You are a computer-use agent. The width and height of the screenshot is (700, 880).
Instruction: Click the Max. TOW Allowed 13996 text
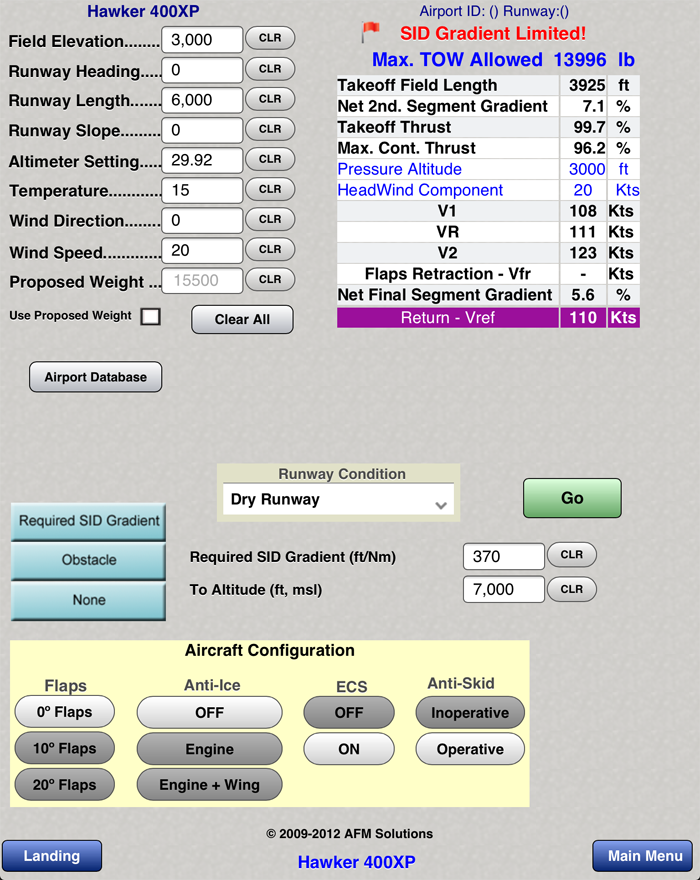(503, 59)
